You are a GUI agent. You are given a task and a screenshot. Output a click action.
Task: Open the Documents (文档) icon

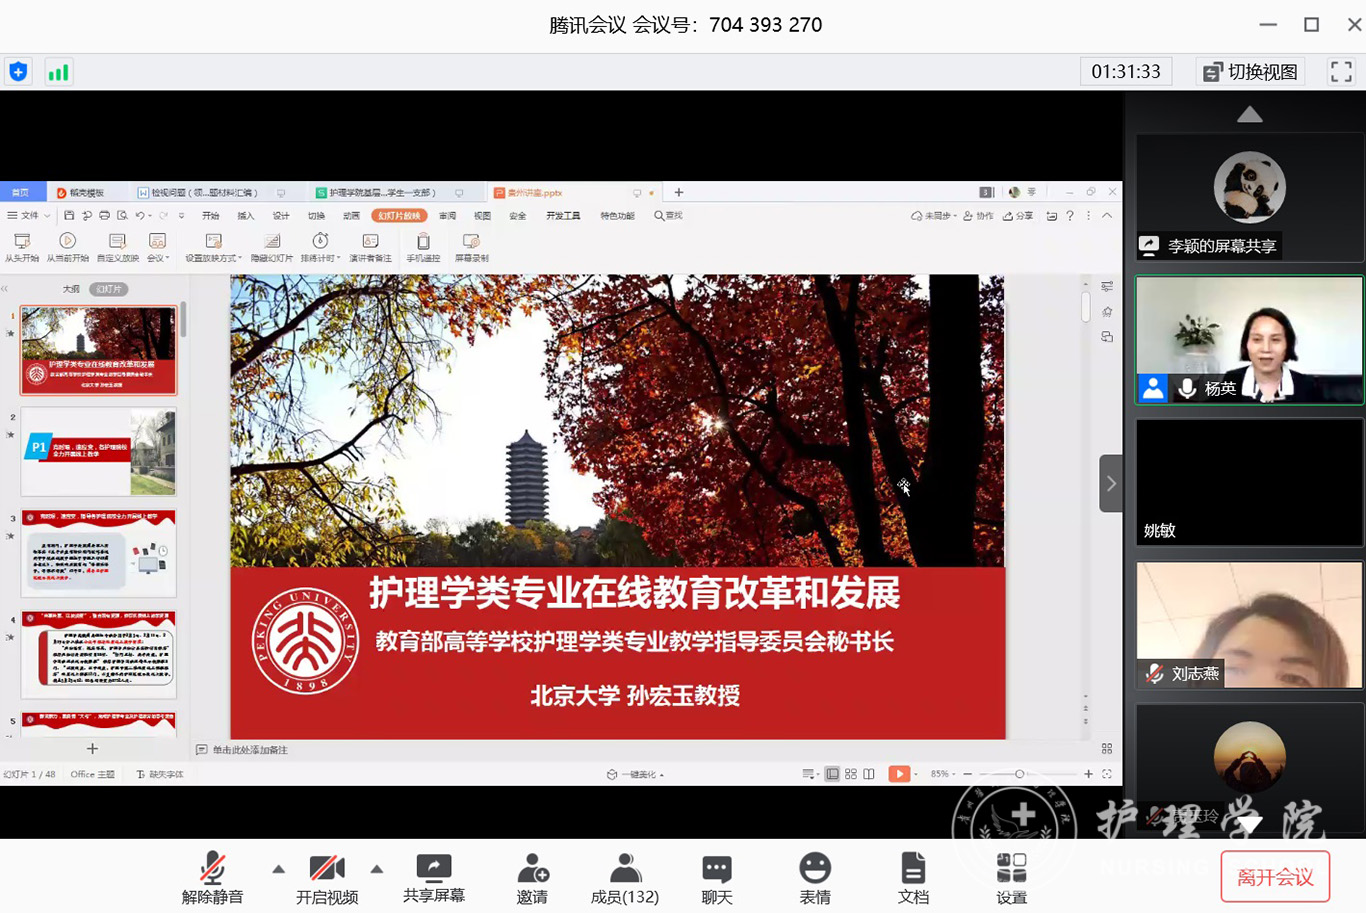tap(912, 878)
